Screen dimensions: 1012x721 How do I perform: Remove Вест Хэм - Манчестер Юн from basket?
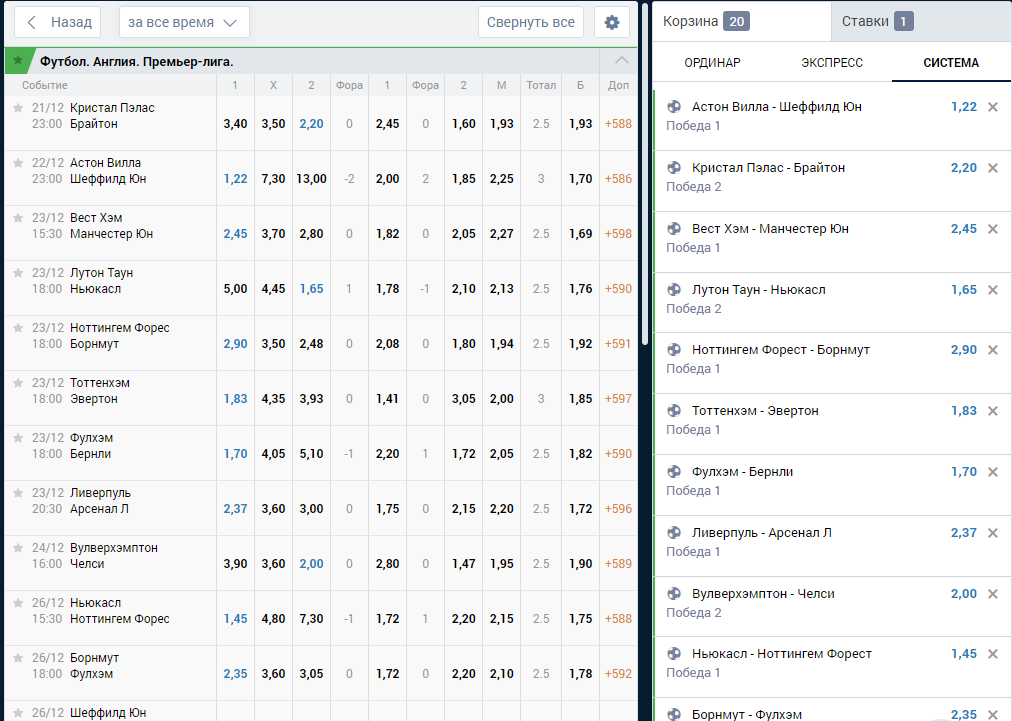coord(993,229)
